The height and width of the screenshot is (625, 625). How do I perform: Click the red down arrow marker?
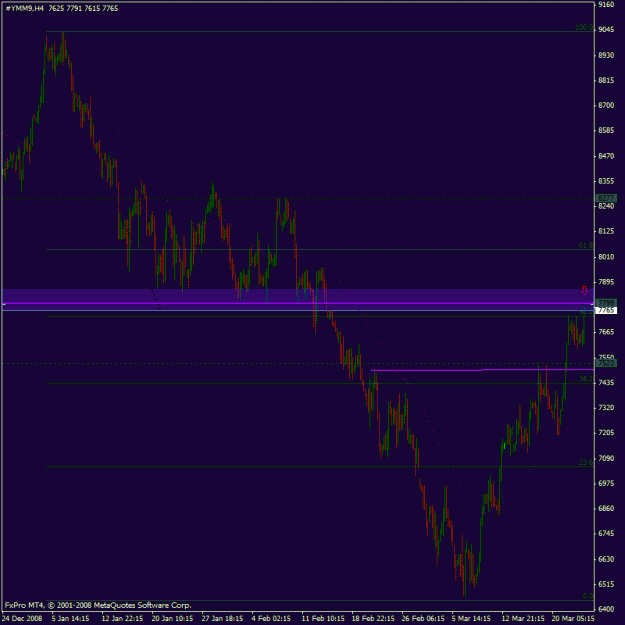click(584, 290)
